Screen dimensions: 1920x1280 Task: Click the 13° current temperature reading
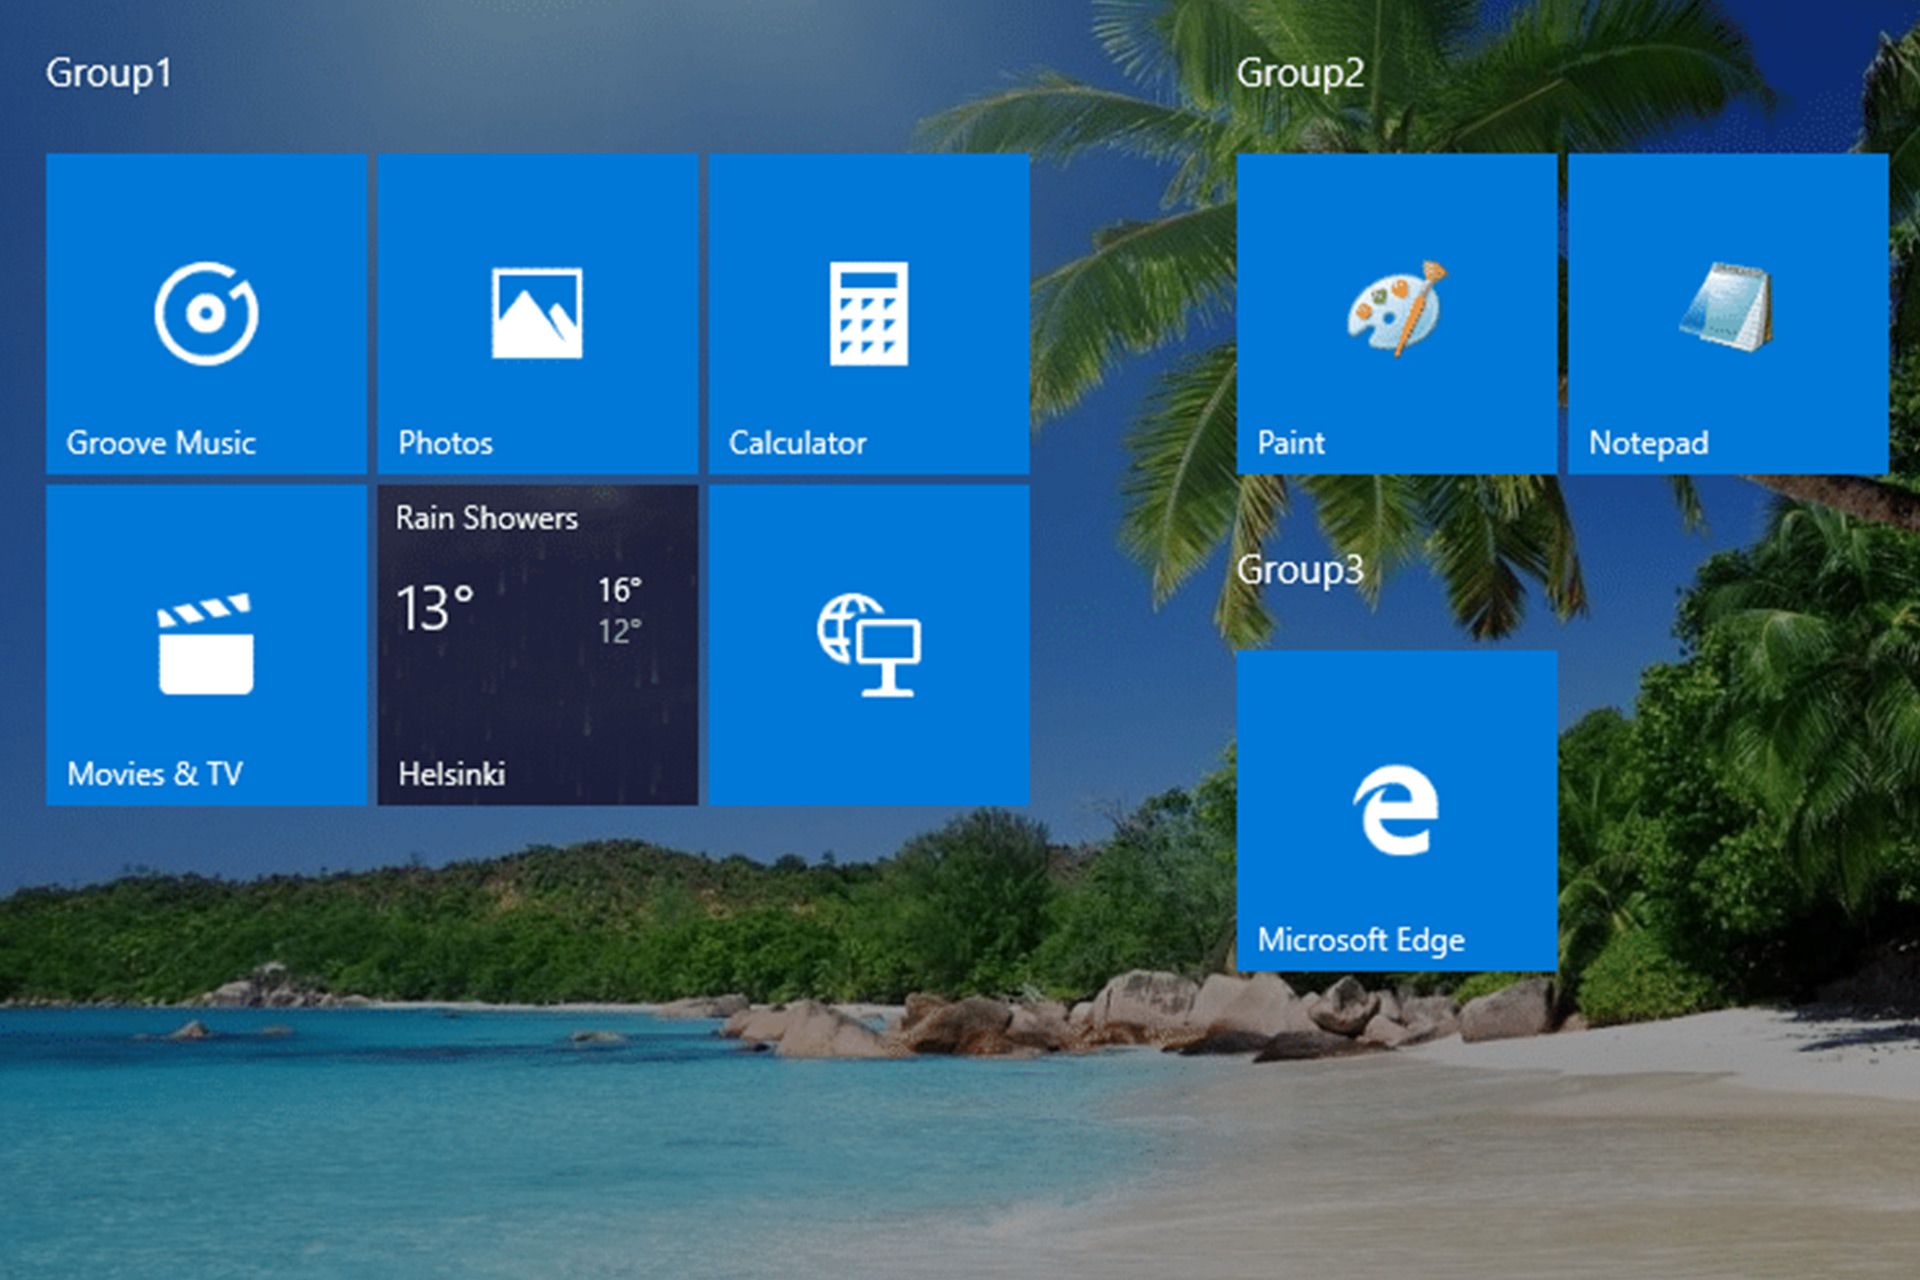click(x=434, y=607)
